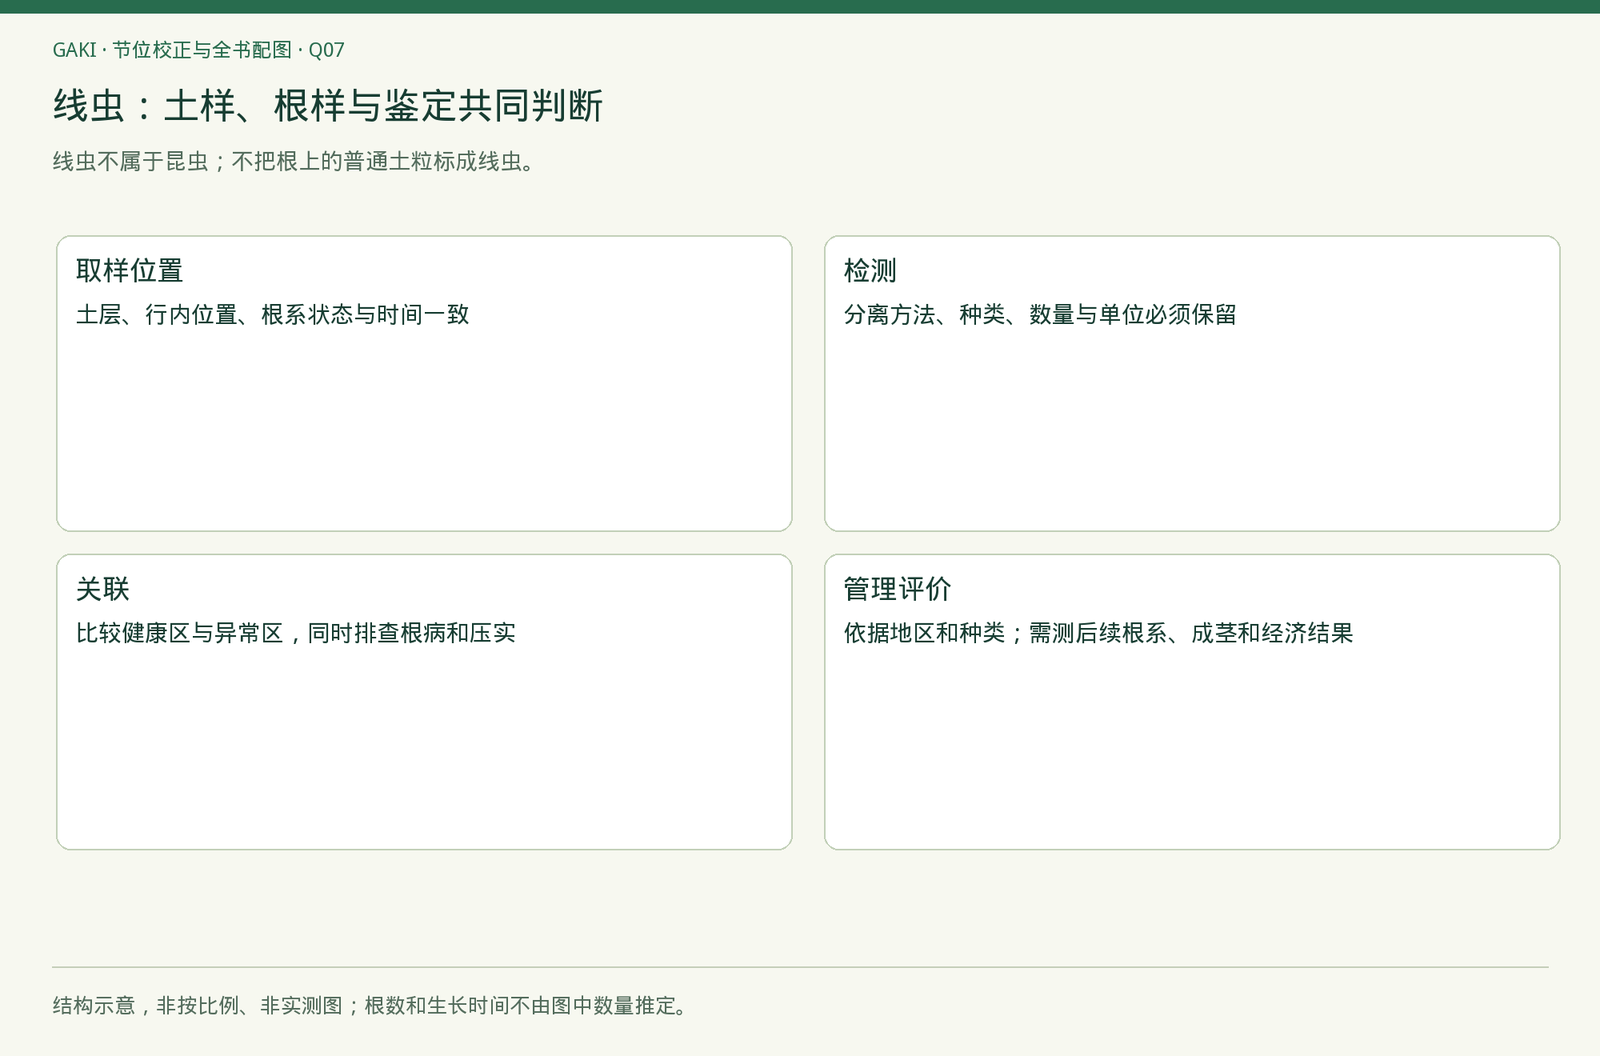This screenshot has height=1056, width=1600.
Task: Click the text 分离方法、种类、数量与单位必须保留
Action: 1041,315
